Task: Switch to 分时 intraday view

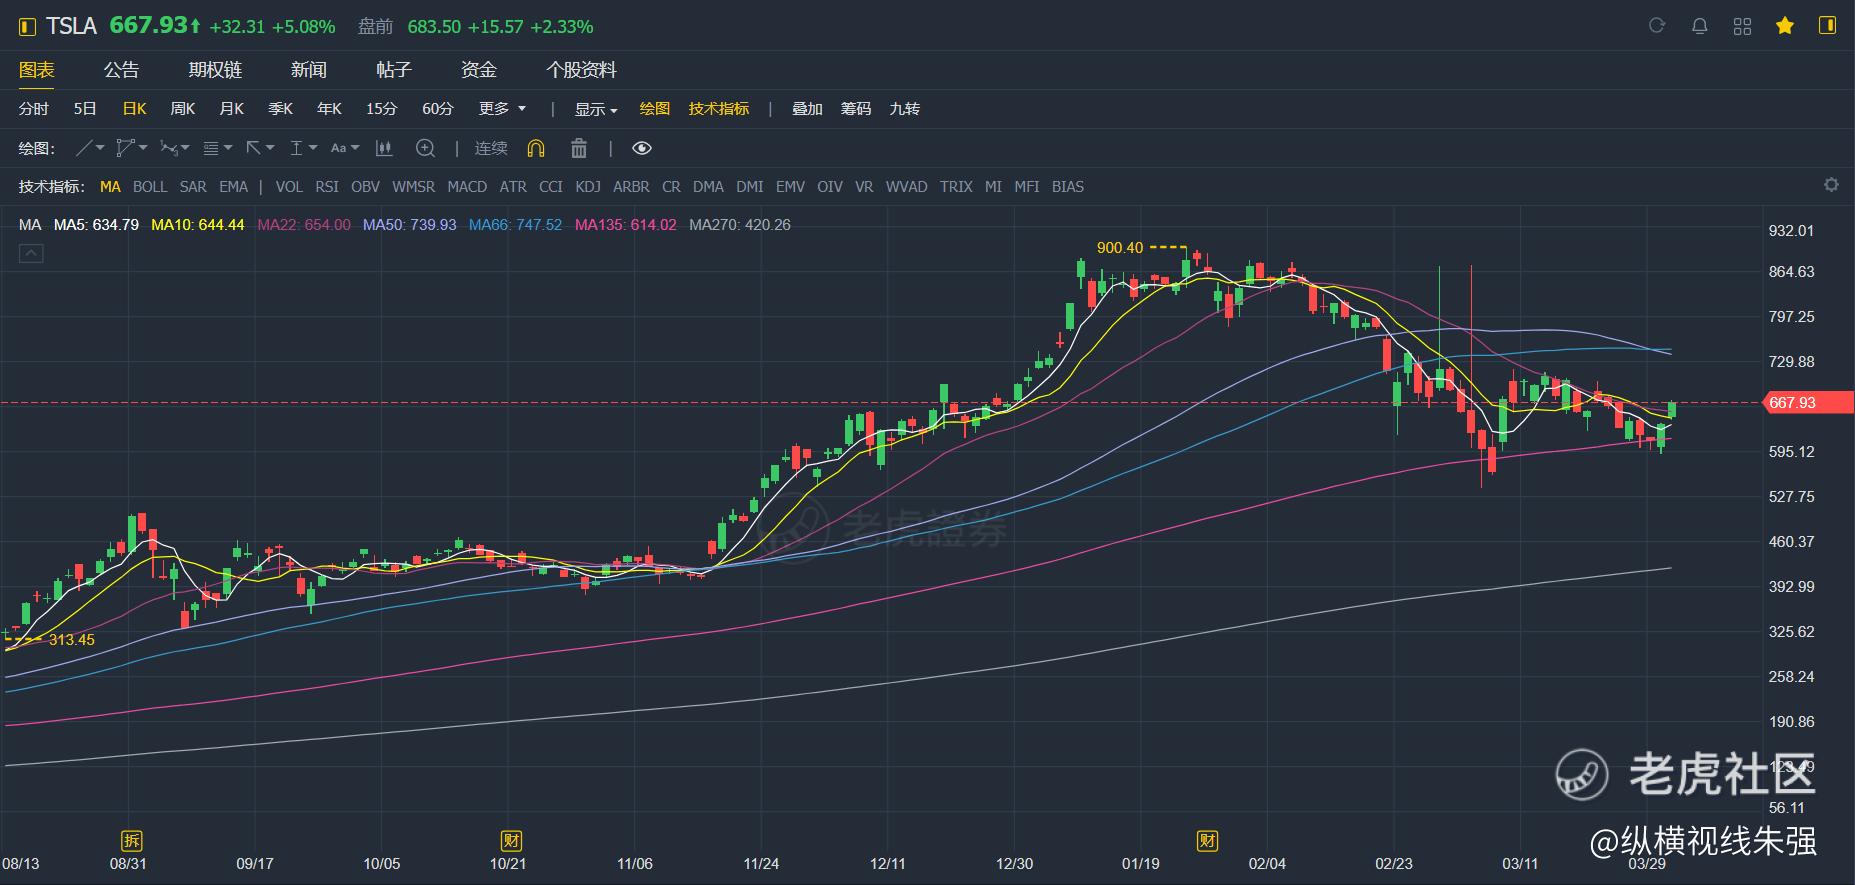Action: 34,108
